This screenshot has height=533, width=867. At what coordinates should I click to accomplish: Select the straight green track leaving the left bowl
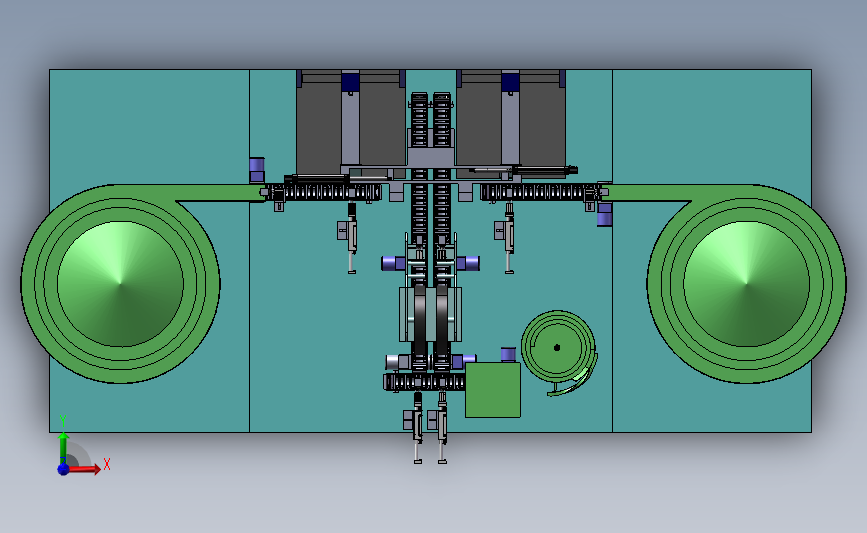tap(220, 192)
